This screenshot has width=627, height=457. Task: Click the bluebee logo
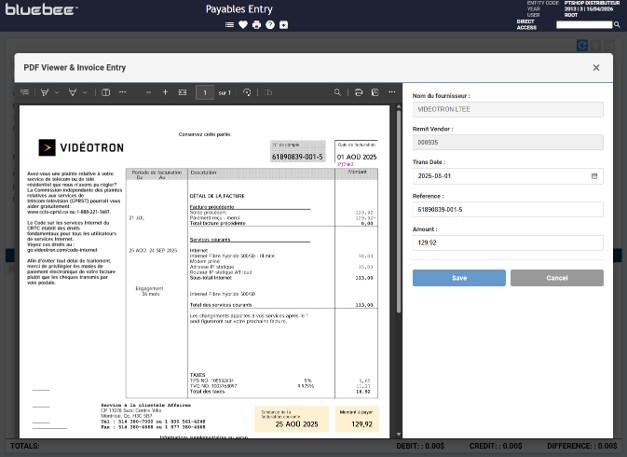pos(40,10)
